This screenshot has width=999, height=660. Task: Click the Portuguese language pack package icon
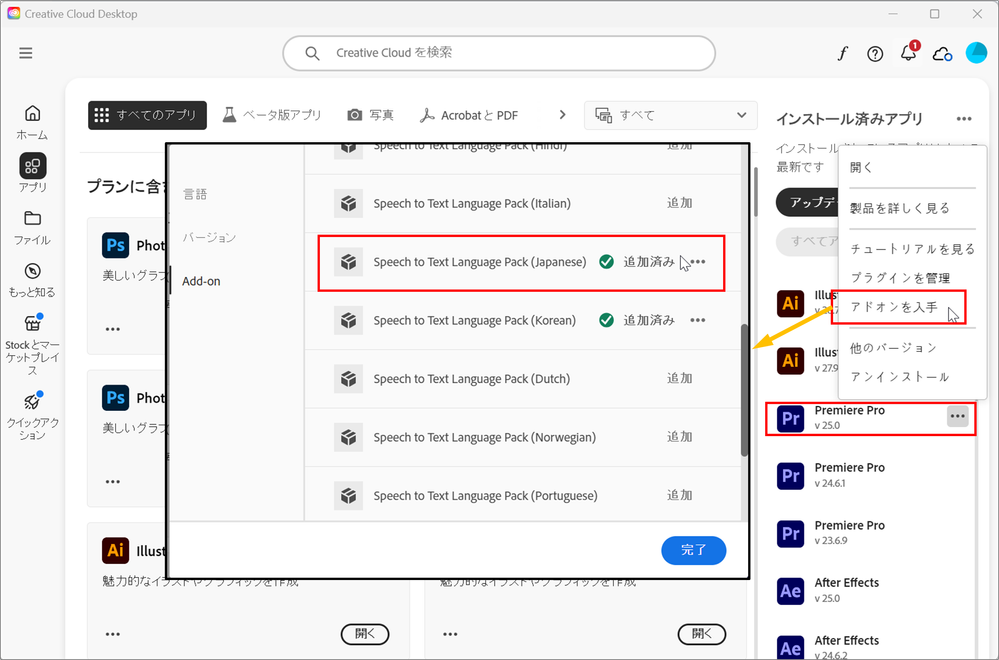point(349,496)
